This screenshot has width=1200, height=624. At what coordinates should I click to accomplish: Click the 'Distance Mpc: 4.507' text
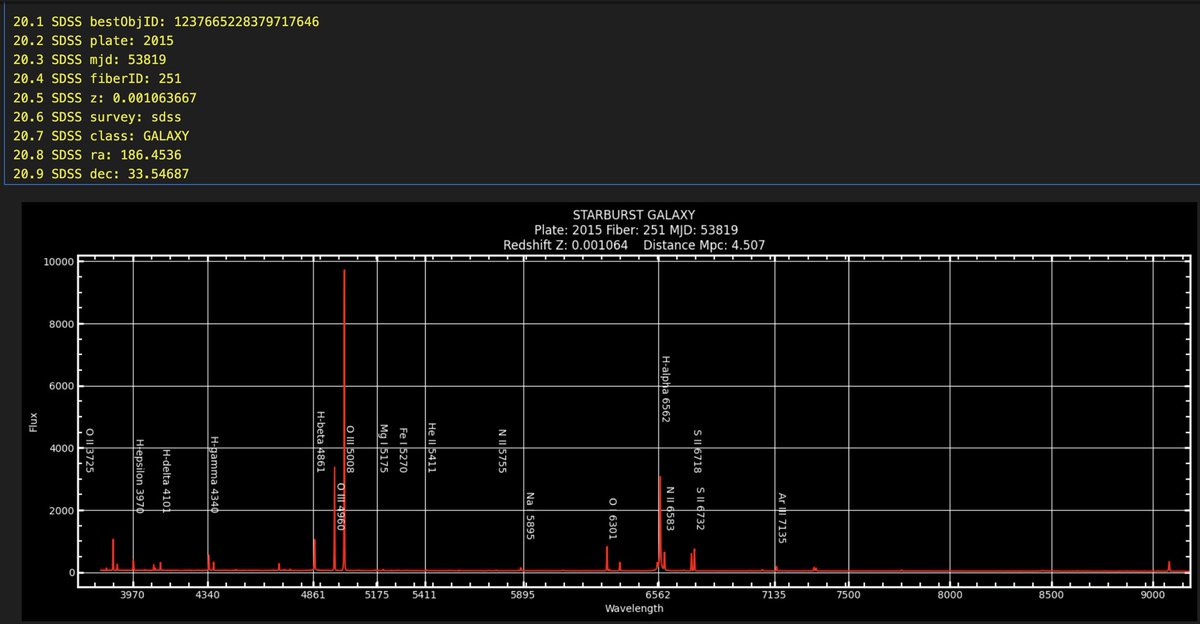coord(705,245)
